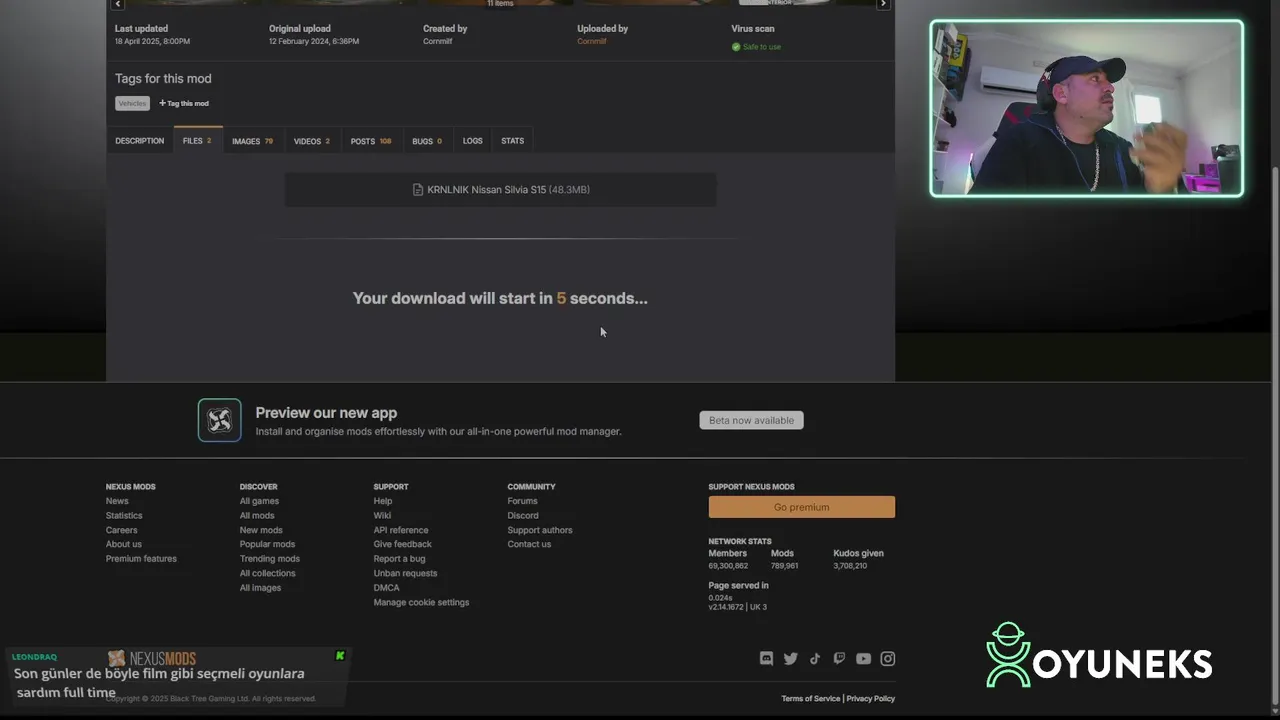Image resolution: width=1280 pixels, height=720 pixels.
Task: Open the News footer link
Action: (117, 501)
